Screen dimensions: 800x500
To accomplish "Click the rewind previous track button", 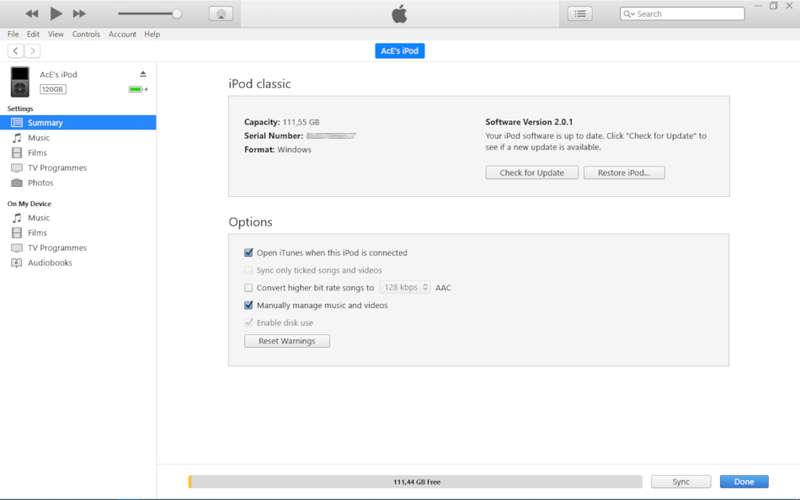I will (x=32, y=14).
